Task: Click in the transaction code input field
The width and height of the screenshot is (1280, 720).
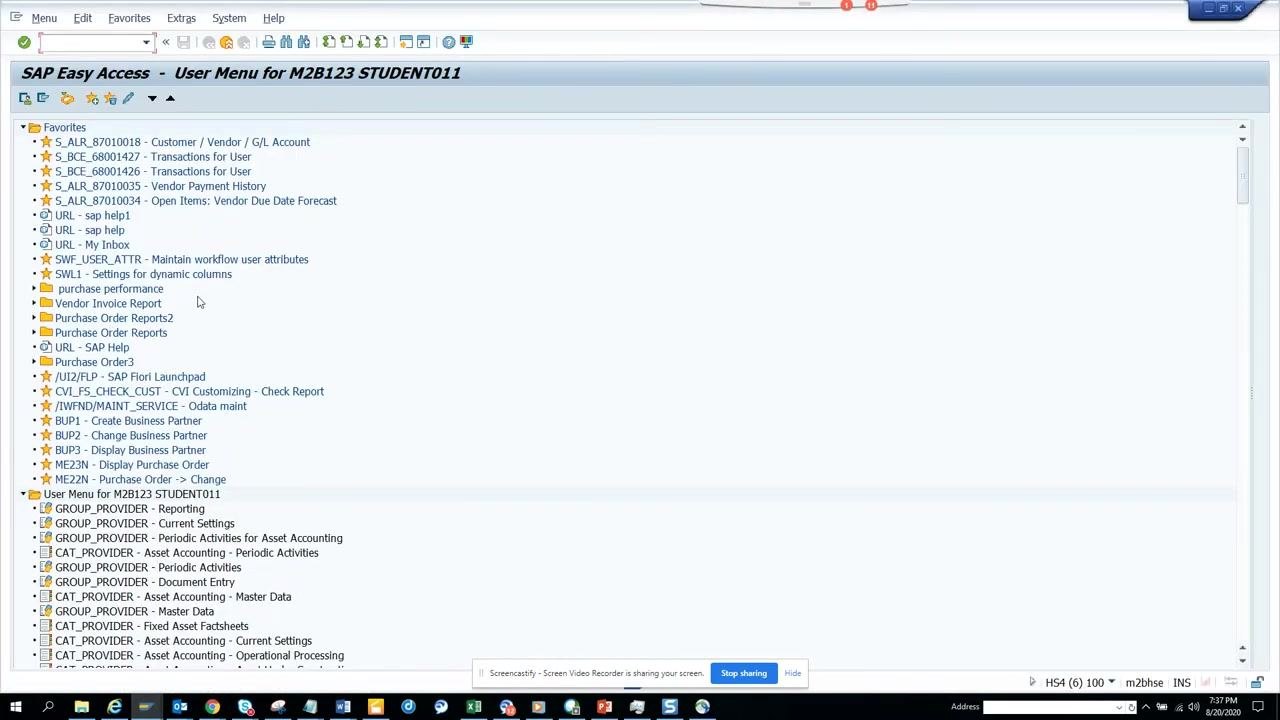Action: pos(90,42)
